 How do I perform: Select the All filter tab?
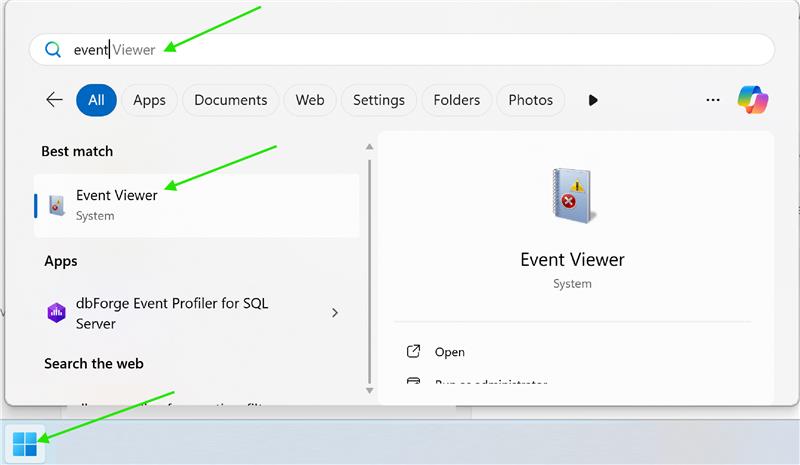pyautogui.click(x=96, y=100)
